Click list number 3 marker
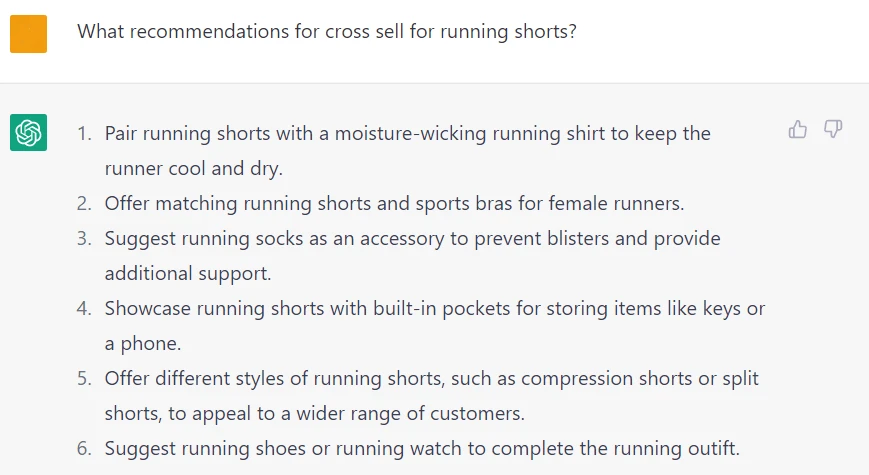The image size is (869, 475). coord(84,238)
